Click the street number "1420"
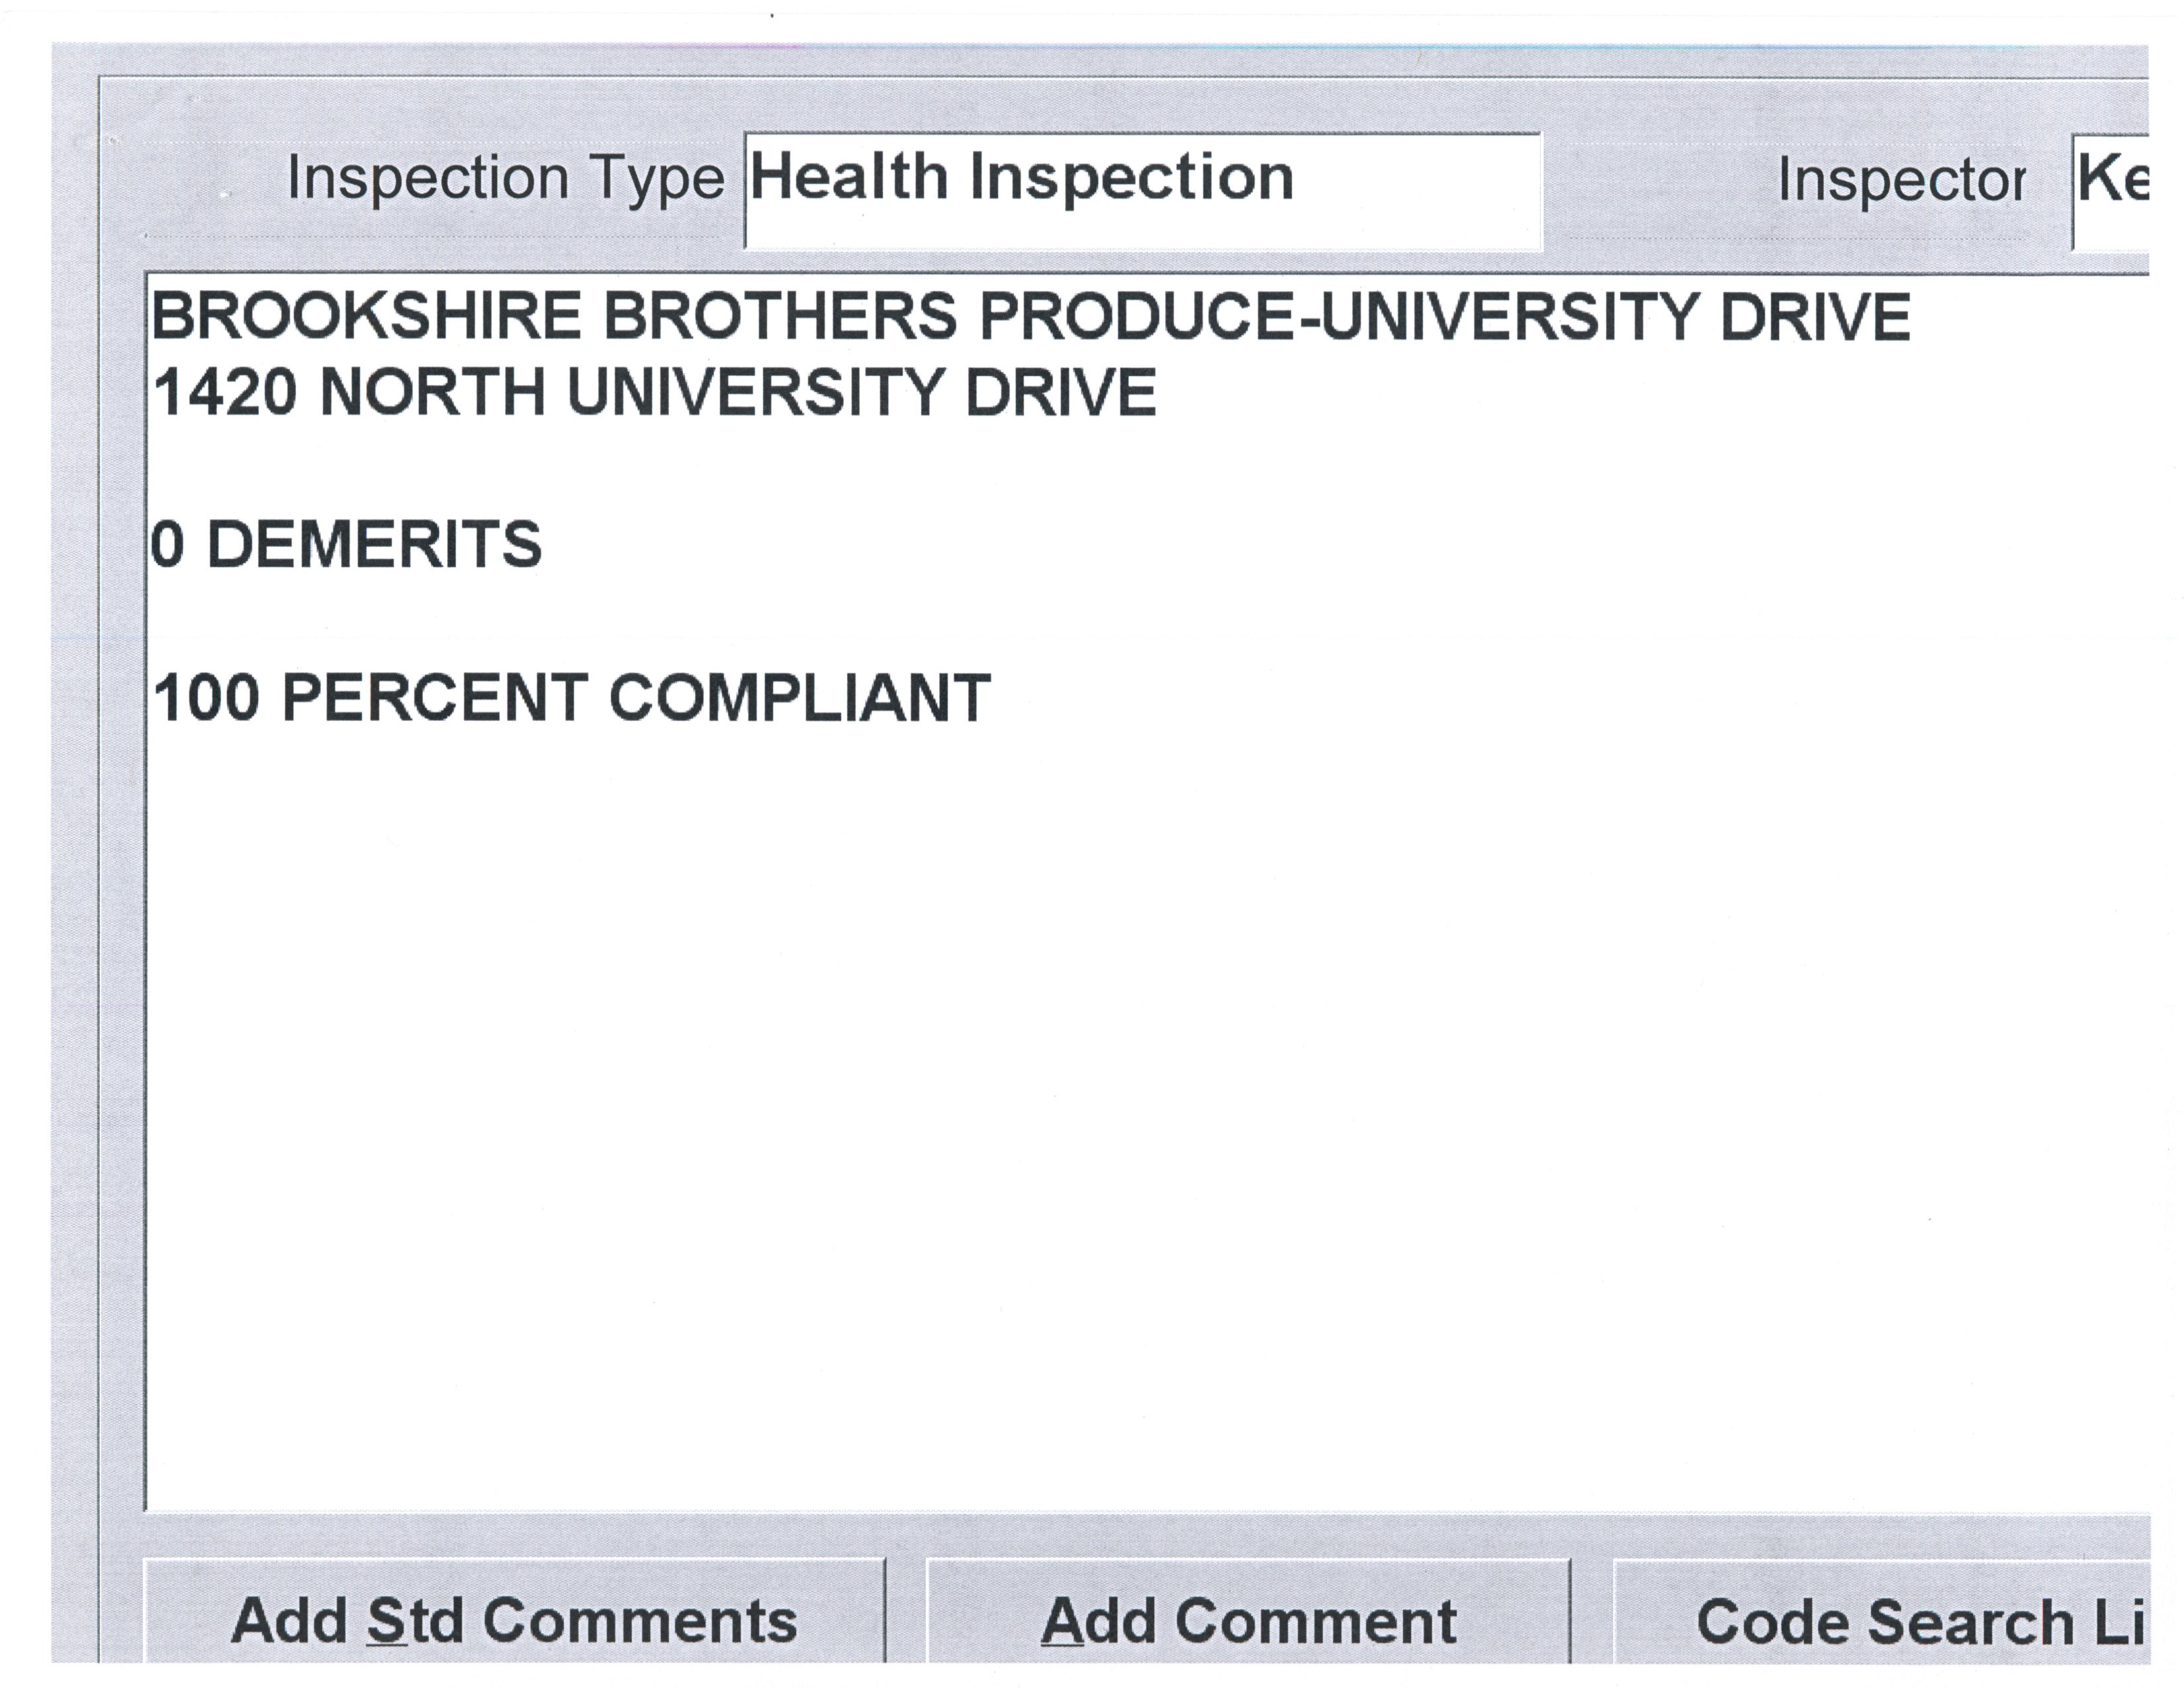 [225, 392]
